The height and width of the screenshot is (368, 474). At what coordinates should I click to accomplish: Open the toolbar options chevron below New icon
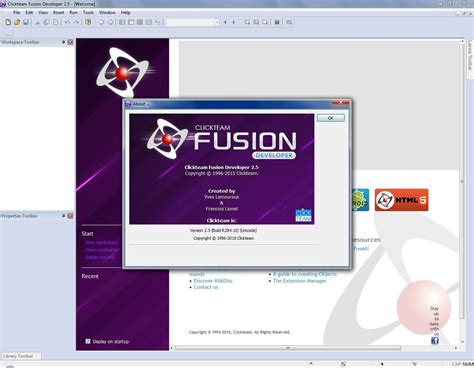[8, 34]
